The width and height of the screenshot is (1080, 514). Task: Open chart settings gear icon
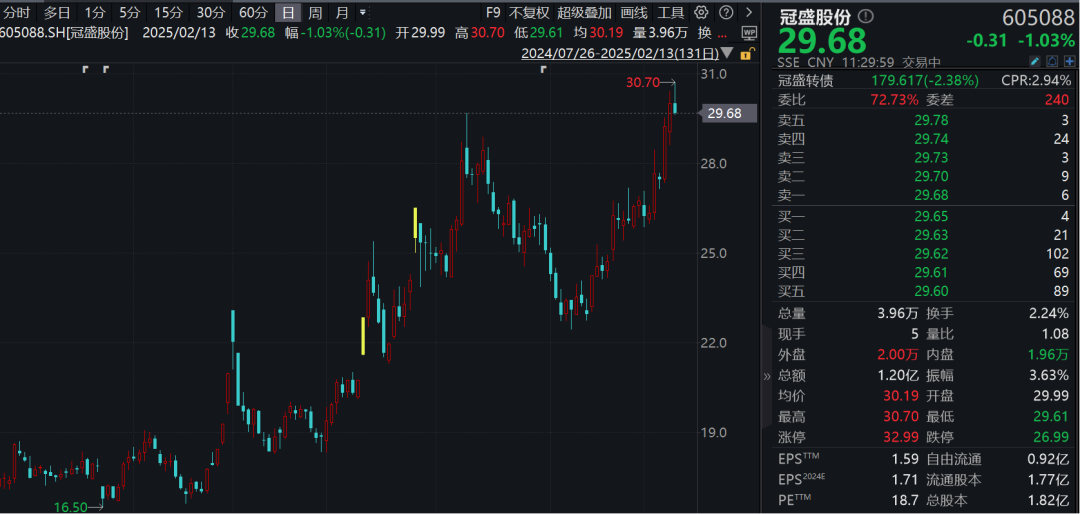point(700,13)
